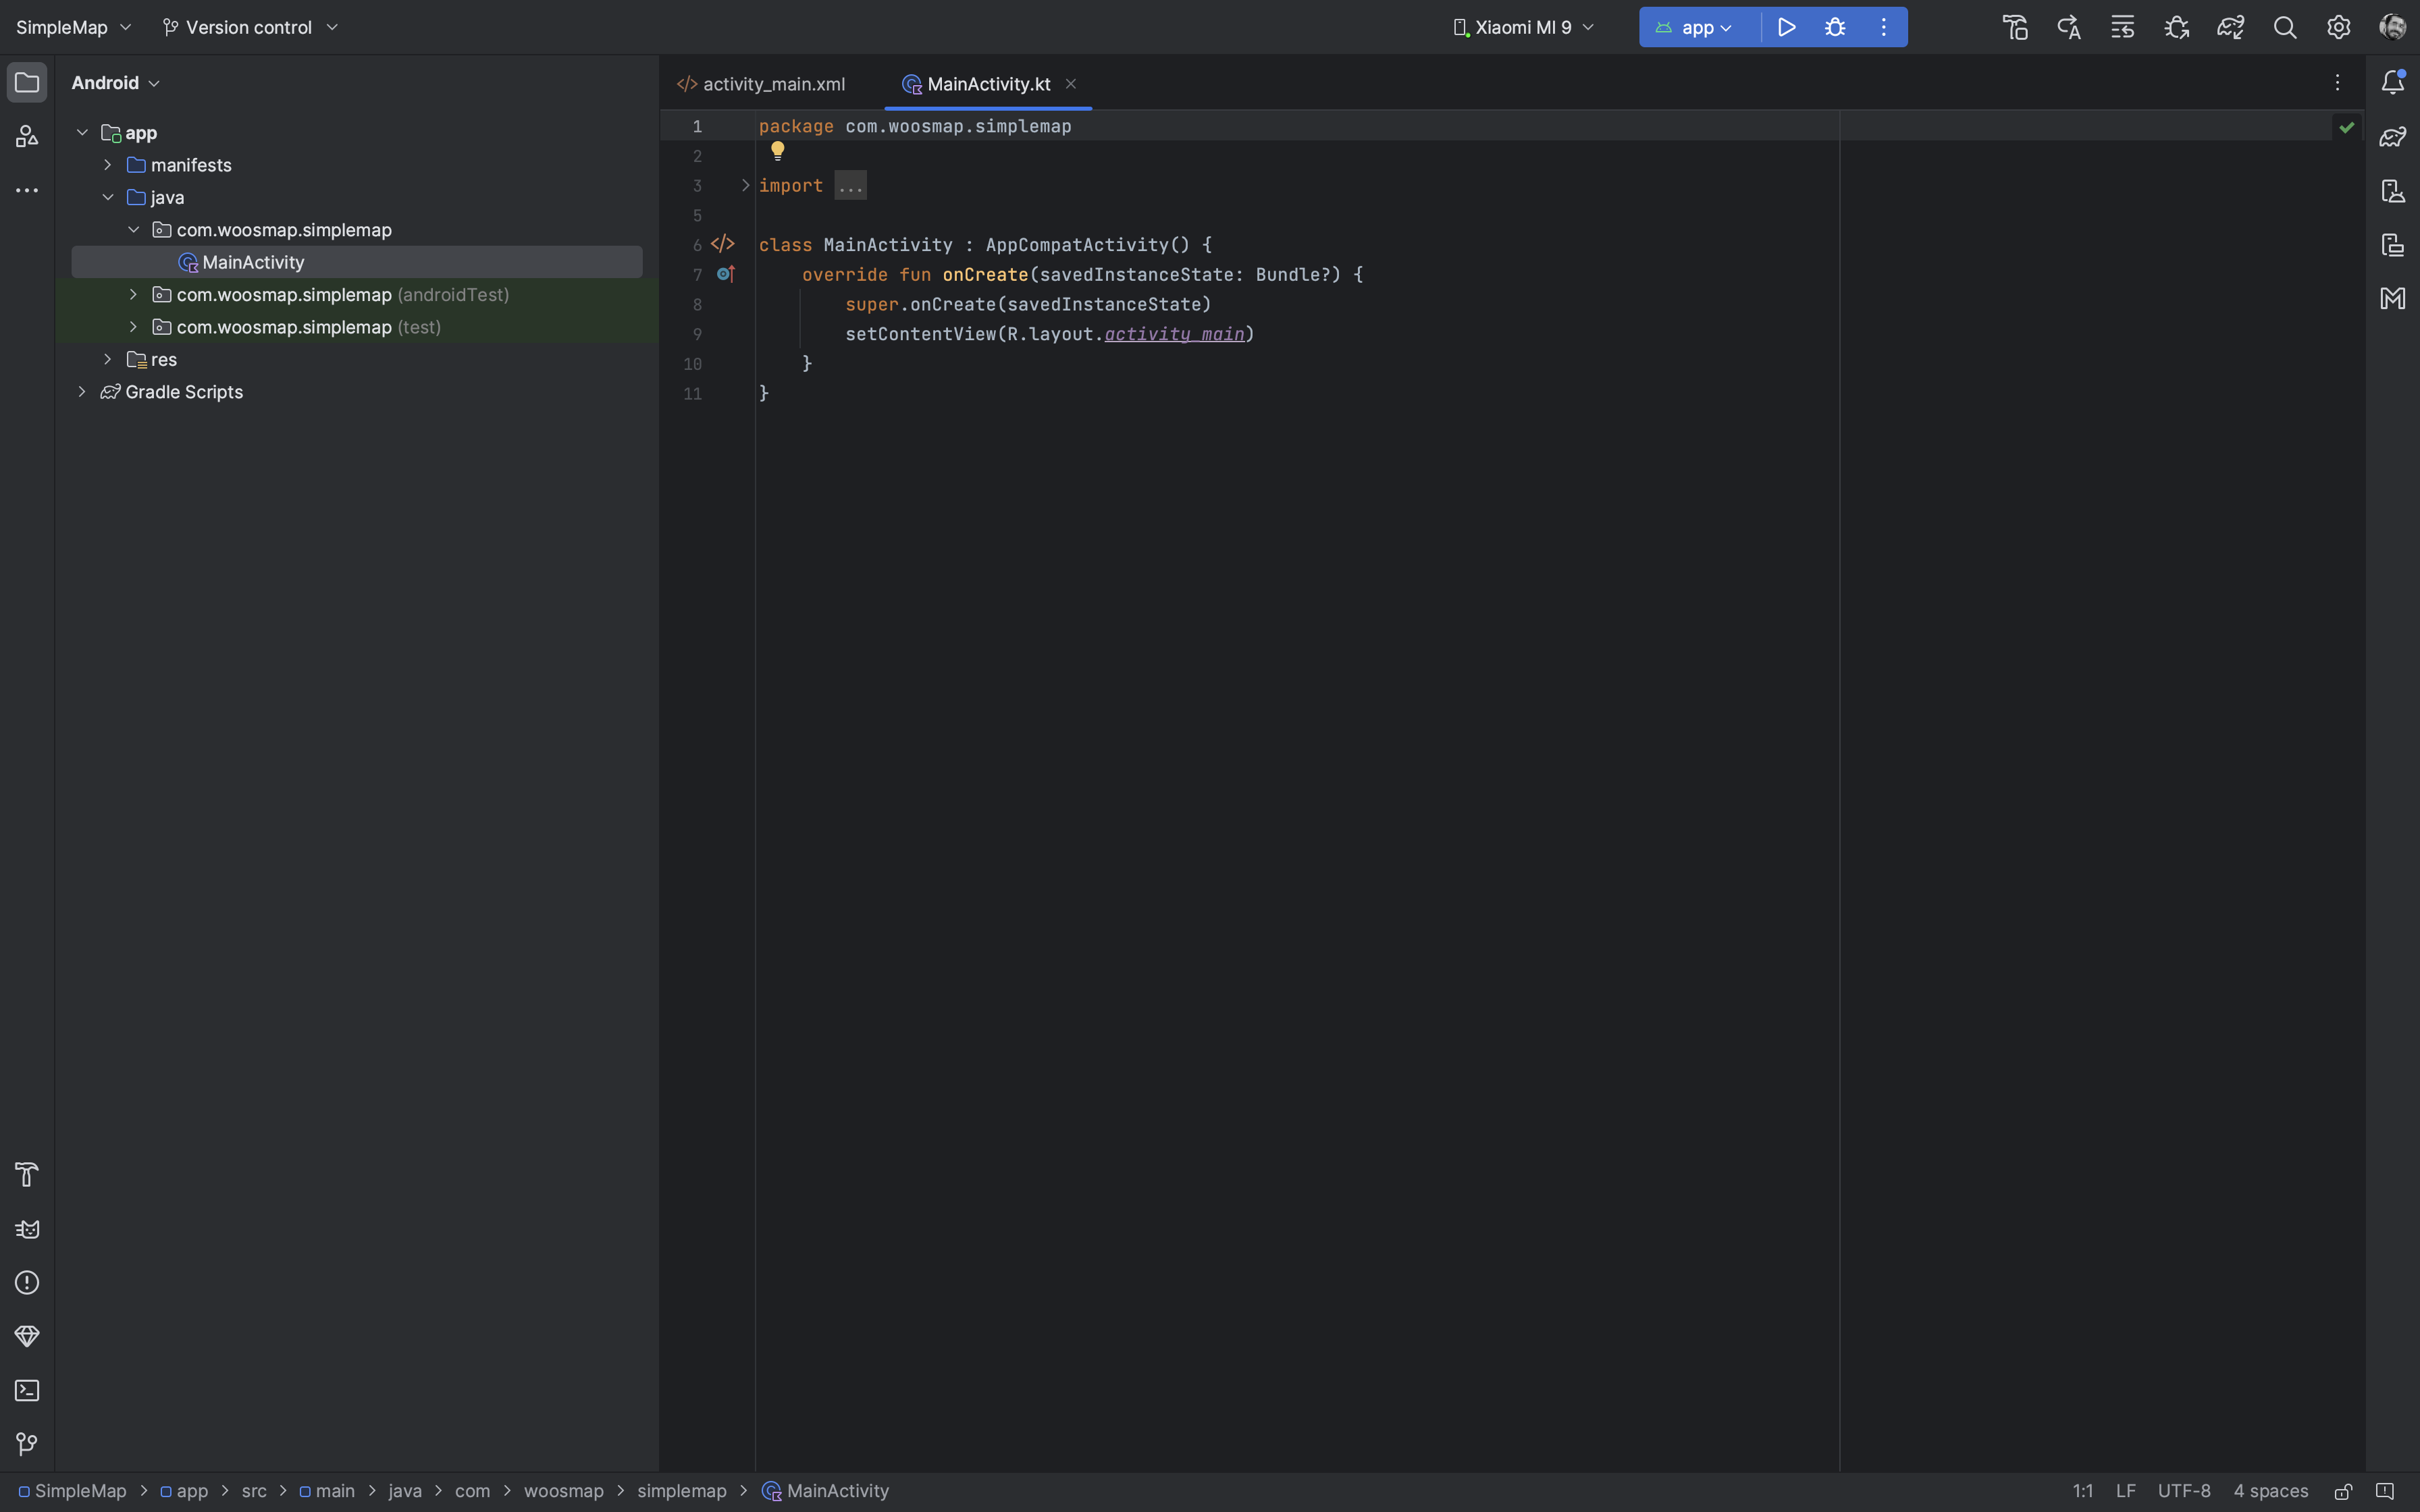This screenshot has width=2420, height=1512.
Task: Run the app with the play button
Action: (1787, 27)
